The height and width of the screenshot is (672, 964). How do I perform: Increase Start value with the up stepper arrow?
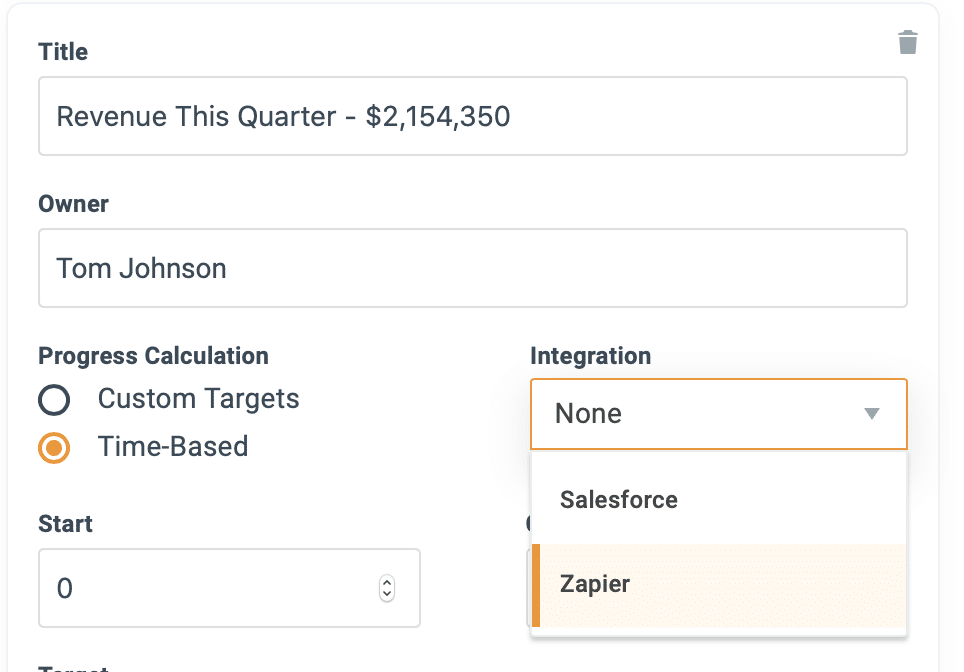[387, 583]
